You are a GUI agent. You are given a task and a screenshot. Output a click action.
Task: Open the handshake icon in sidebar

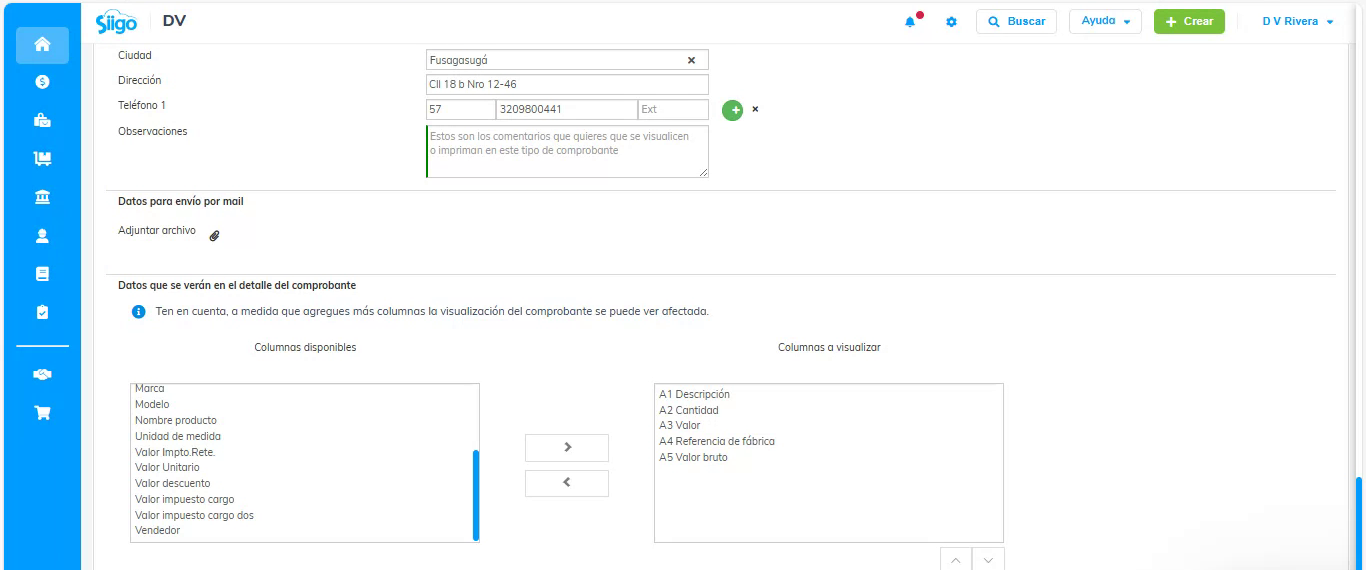coord(42,374)
